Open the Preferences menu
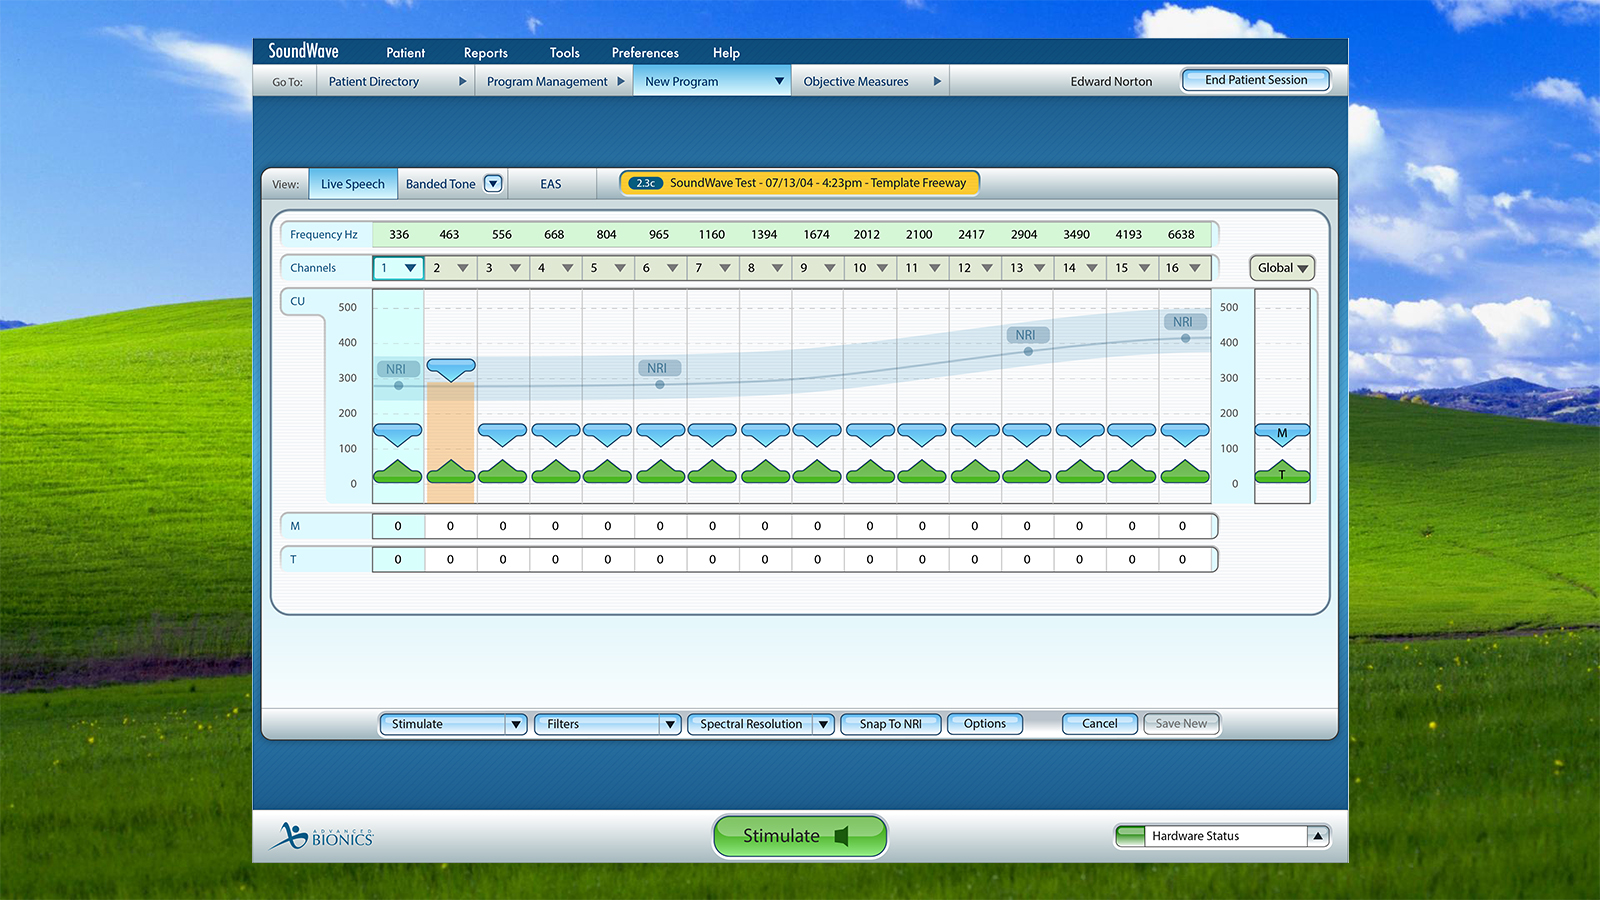 tap(645, 53)
